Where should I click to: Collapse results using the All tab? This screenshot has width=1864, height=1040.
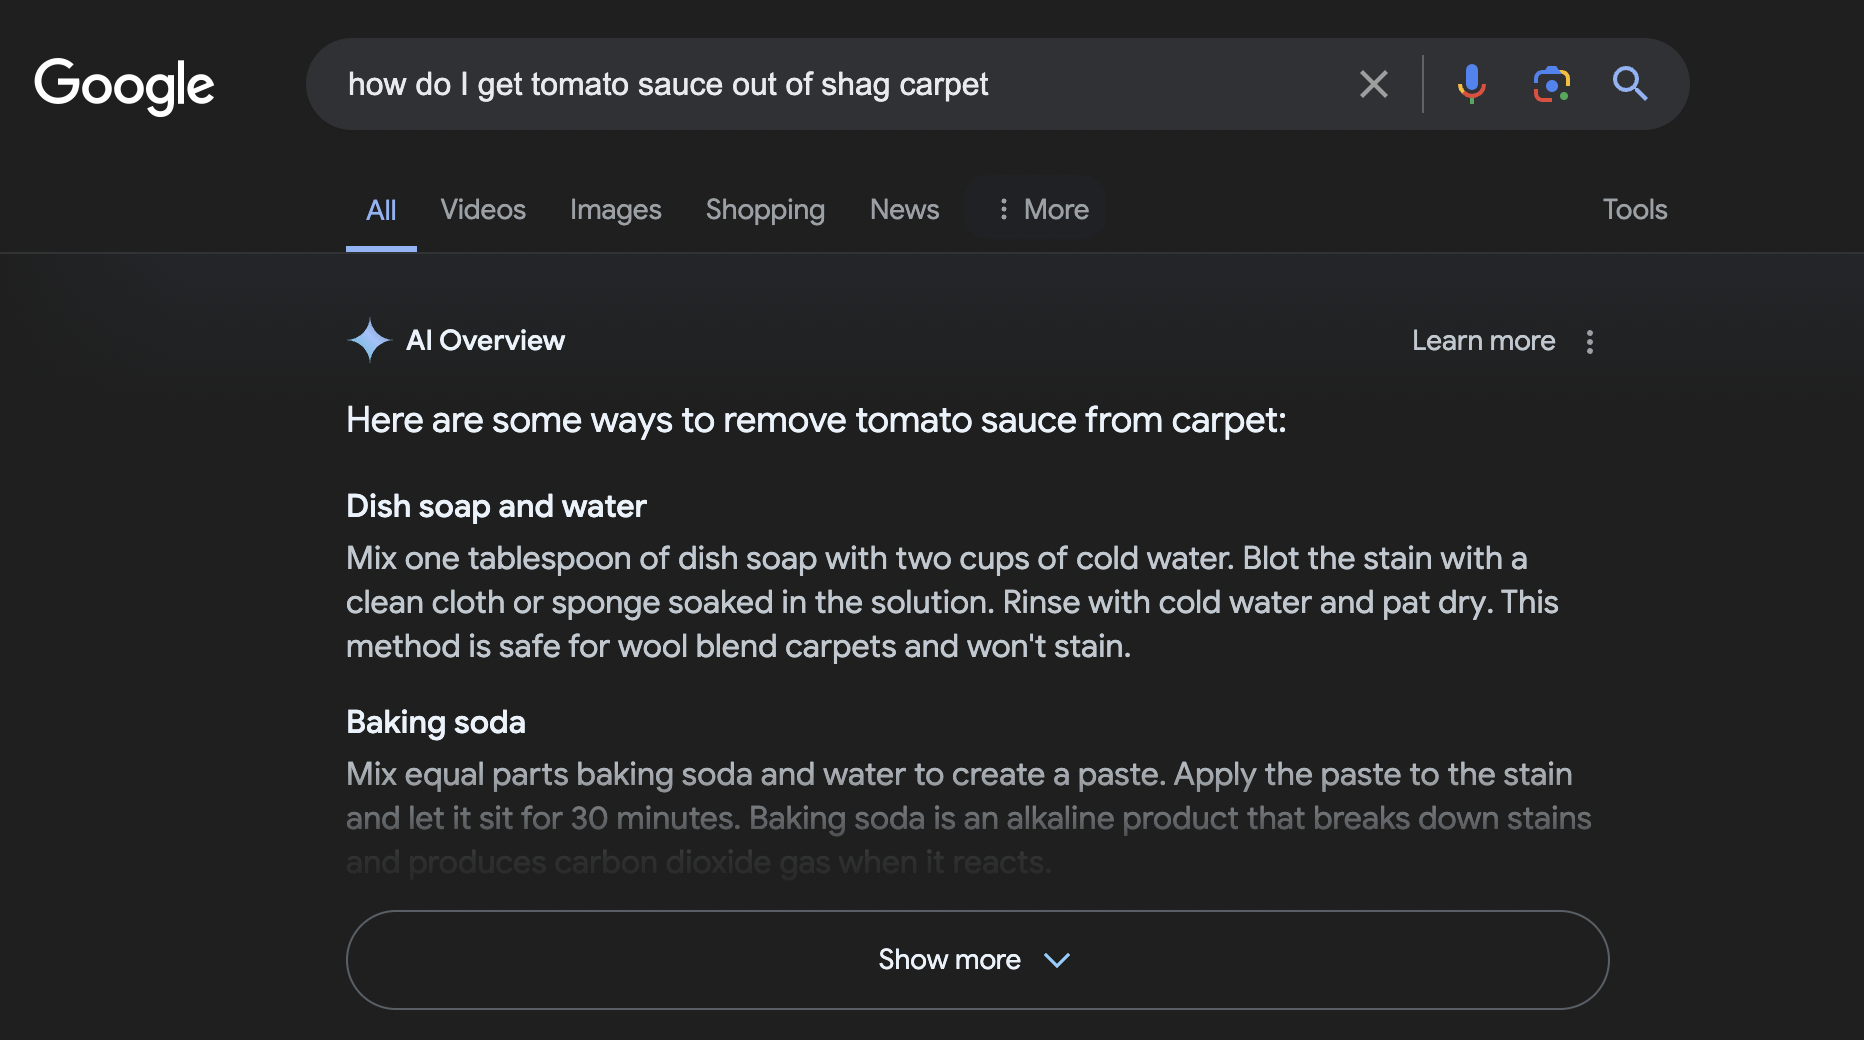[381, 209]
